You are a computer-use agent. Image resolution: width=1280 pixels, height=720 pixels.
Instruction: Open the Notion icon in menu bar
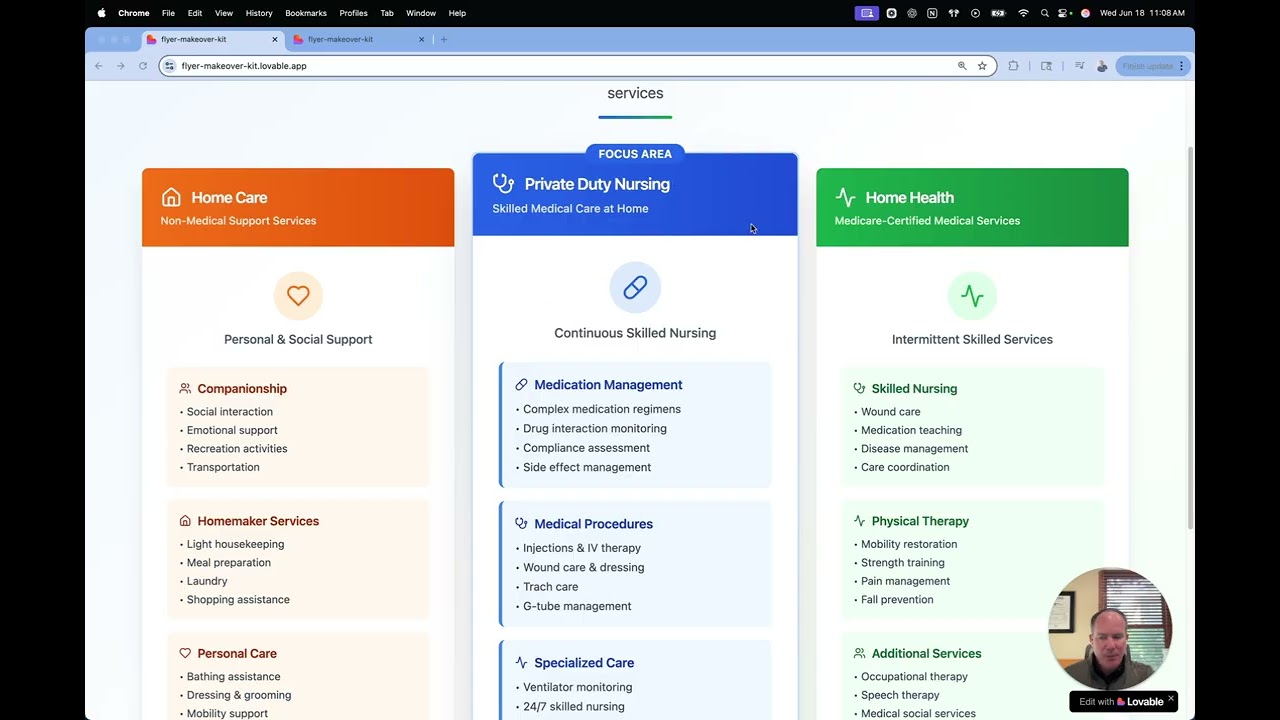point(932,13)
